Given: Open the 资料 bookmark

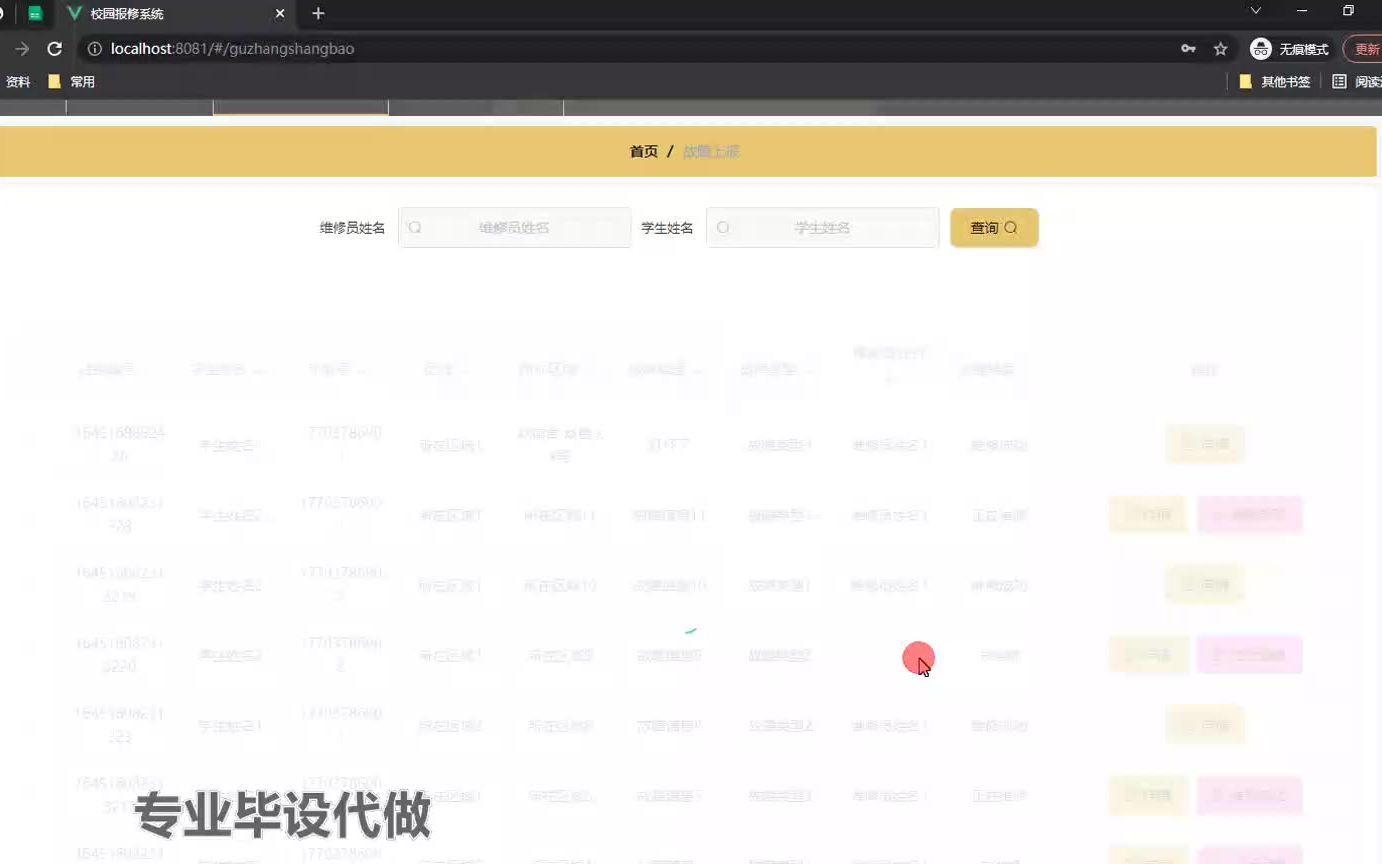Looking at the screenshot, I should pos(16,82).
